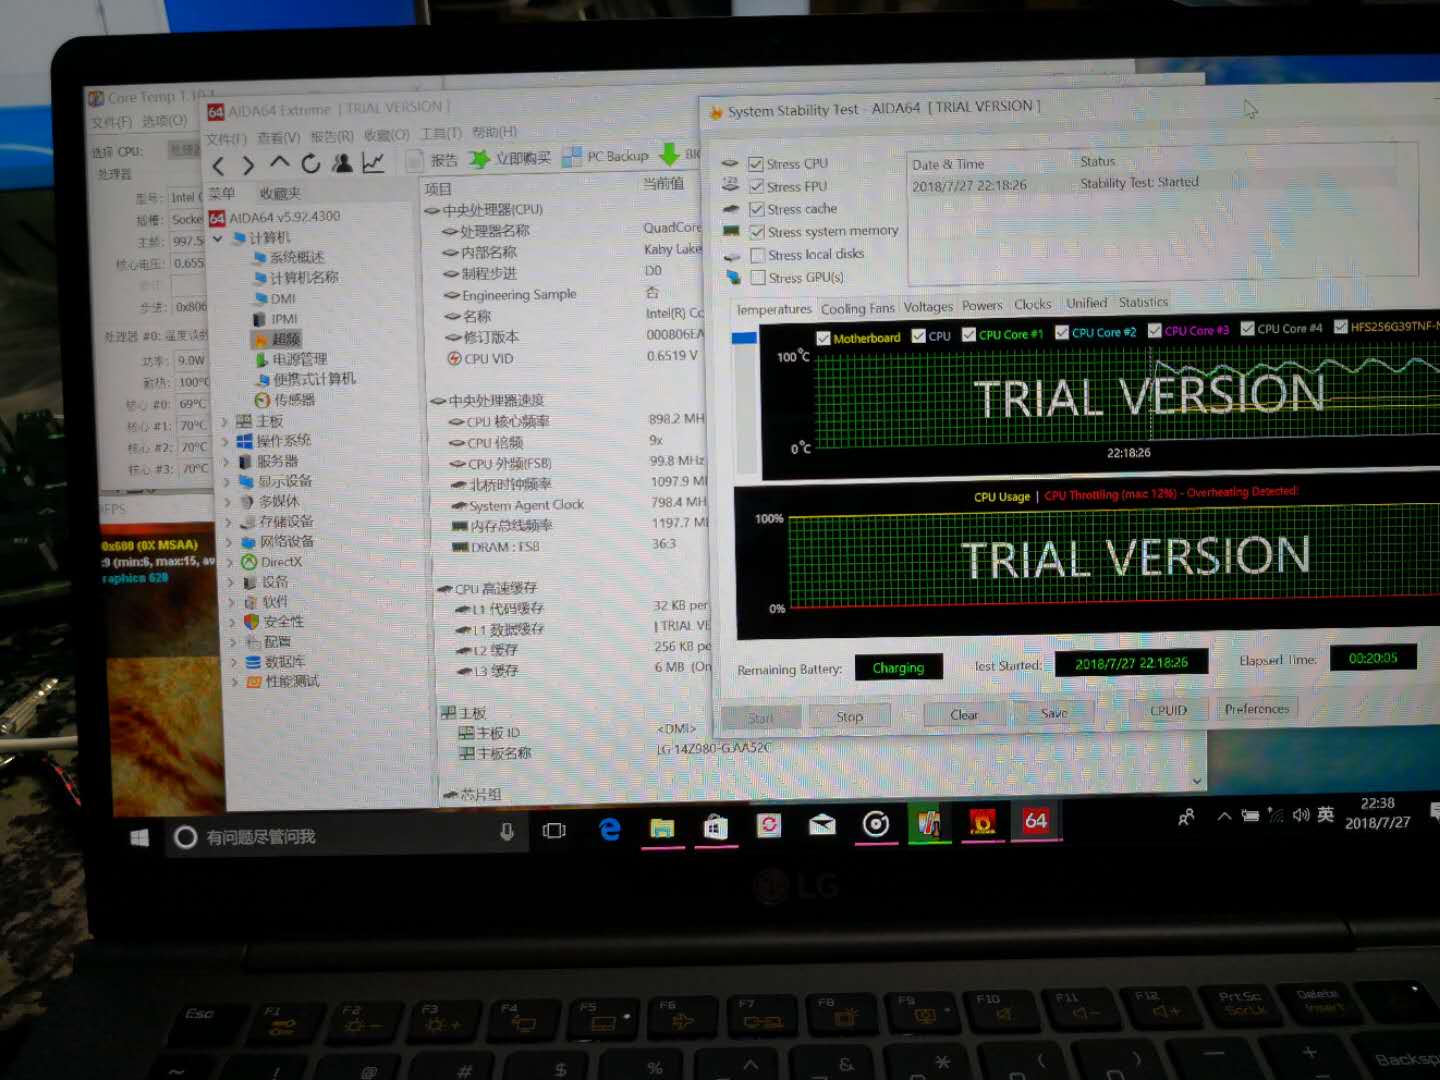Open PC Backup from AIDA64 toolbar
Image resolution: width=1440 pixels, height=1080 pixels.
(x=606, y=156)
